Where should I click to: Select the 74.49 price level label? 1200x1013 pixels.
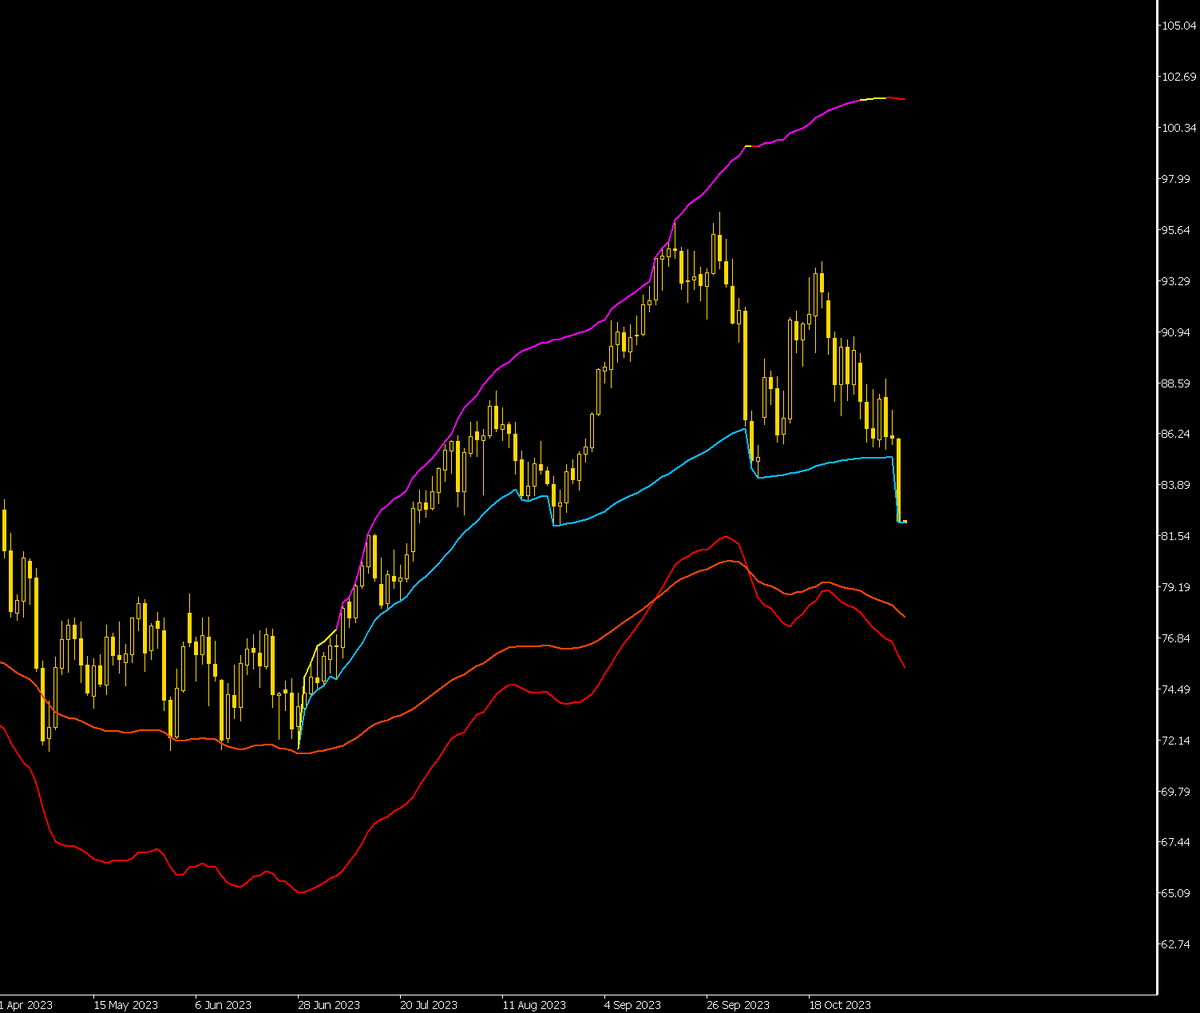coord(1176,689)
